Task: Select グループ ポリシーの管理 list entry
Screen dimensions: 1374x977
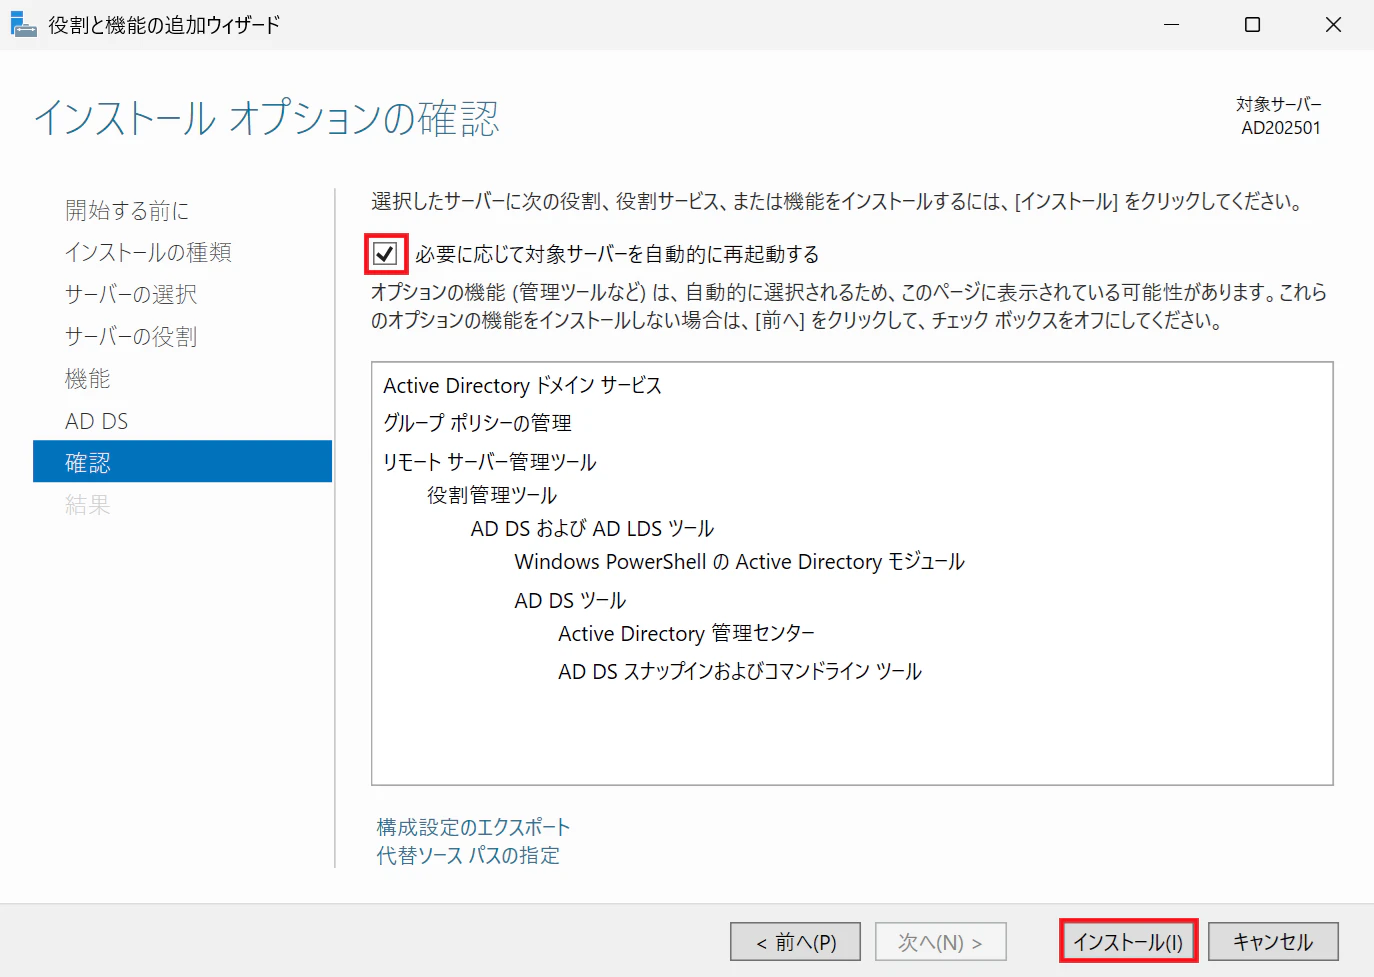Action: point(477,423)
